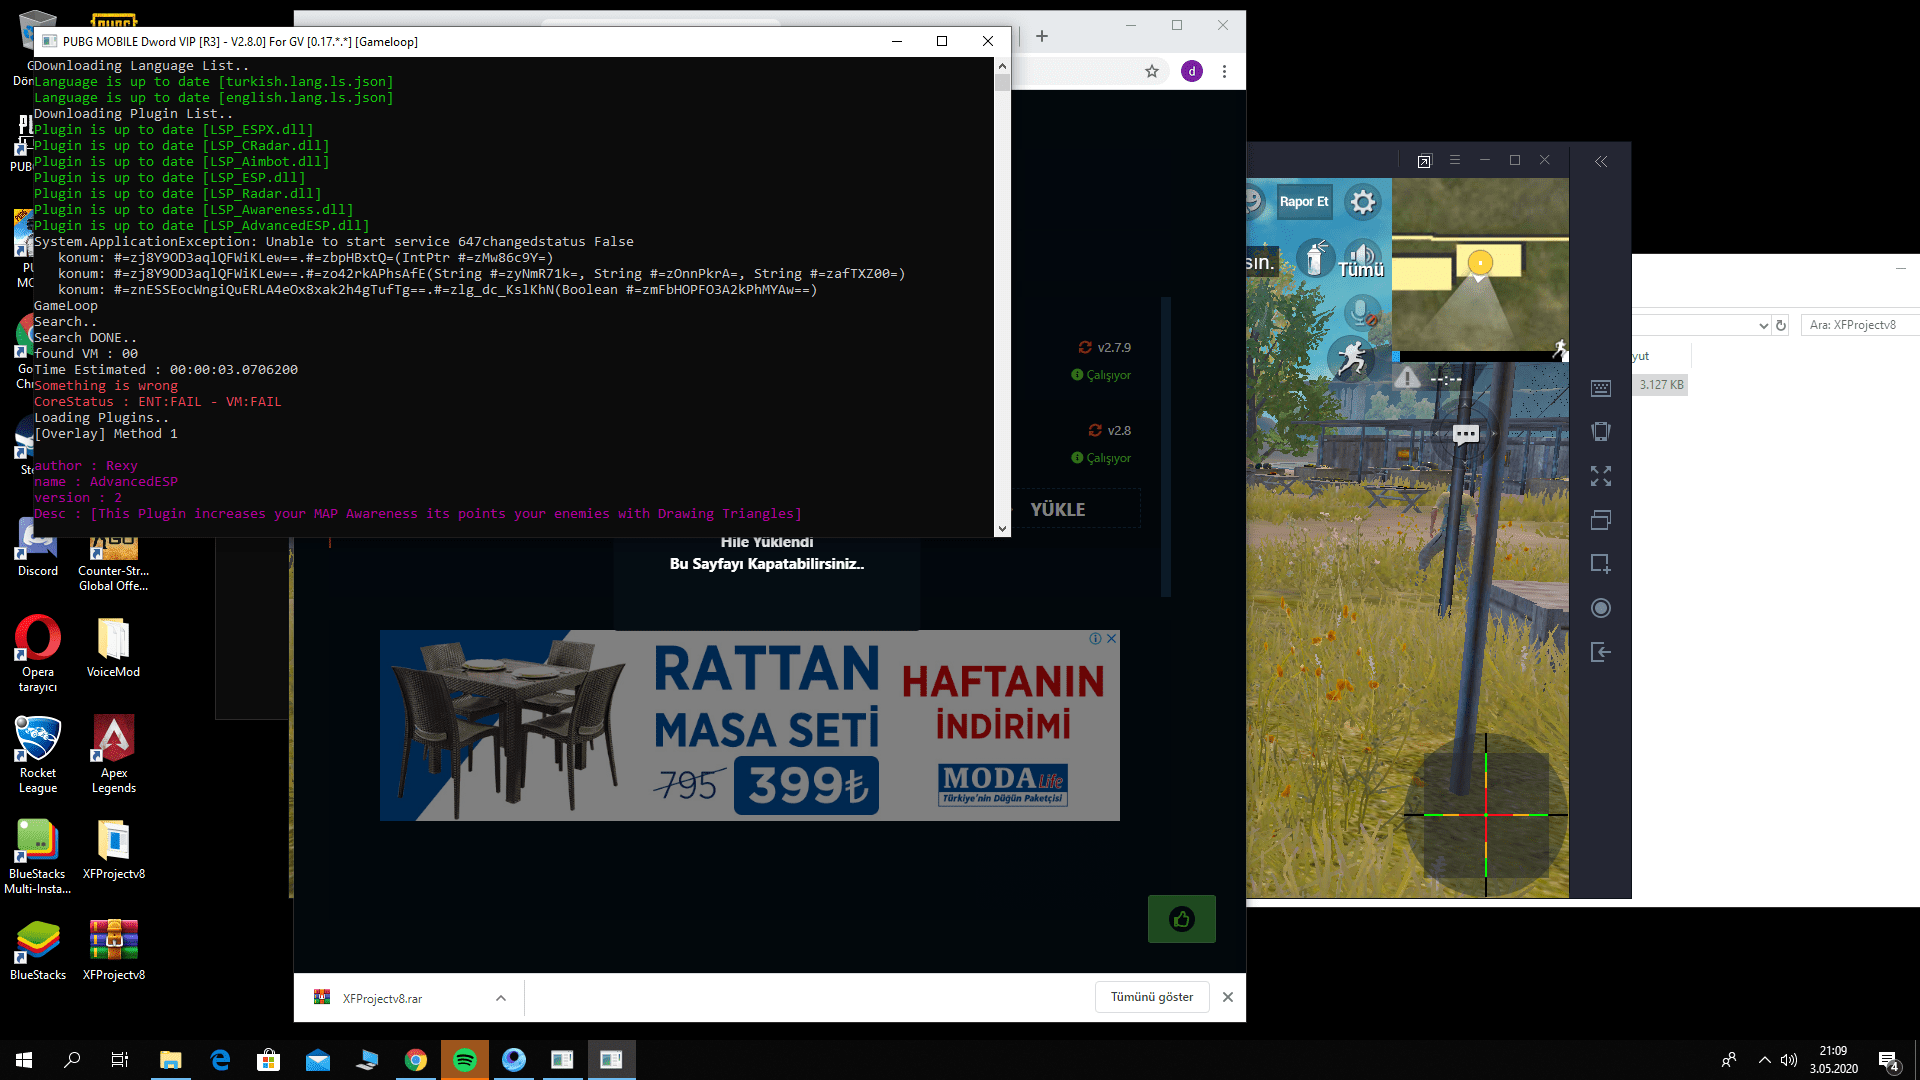Open the Chrome three-dot menu

pos(1224,71)
